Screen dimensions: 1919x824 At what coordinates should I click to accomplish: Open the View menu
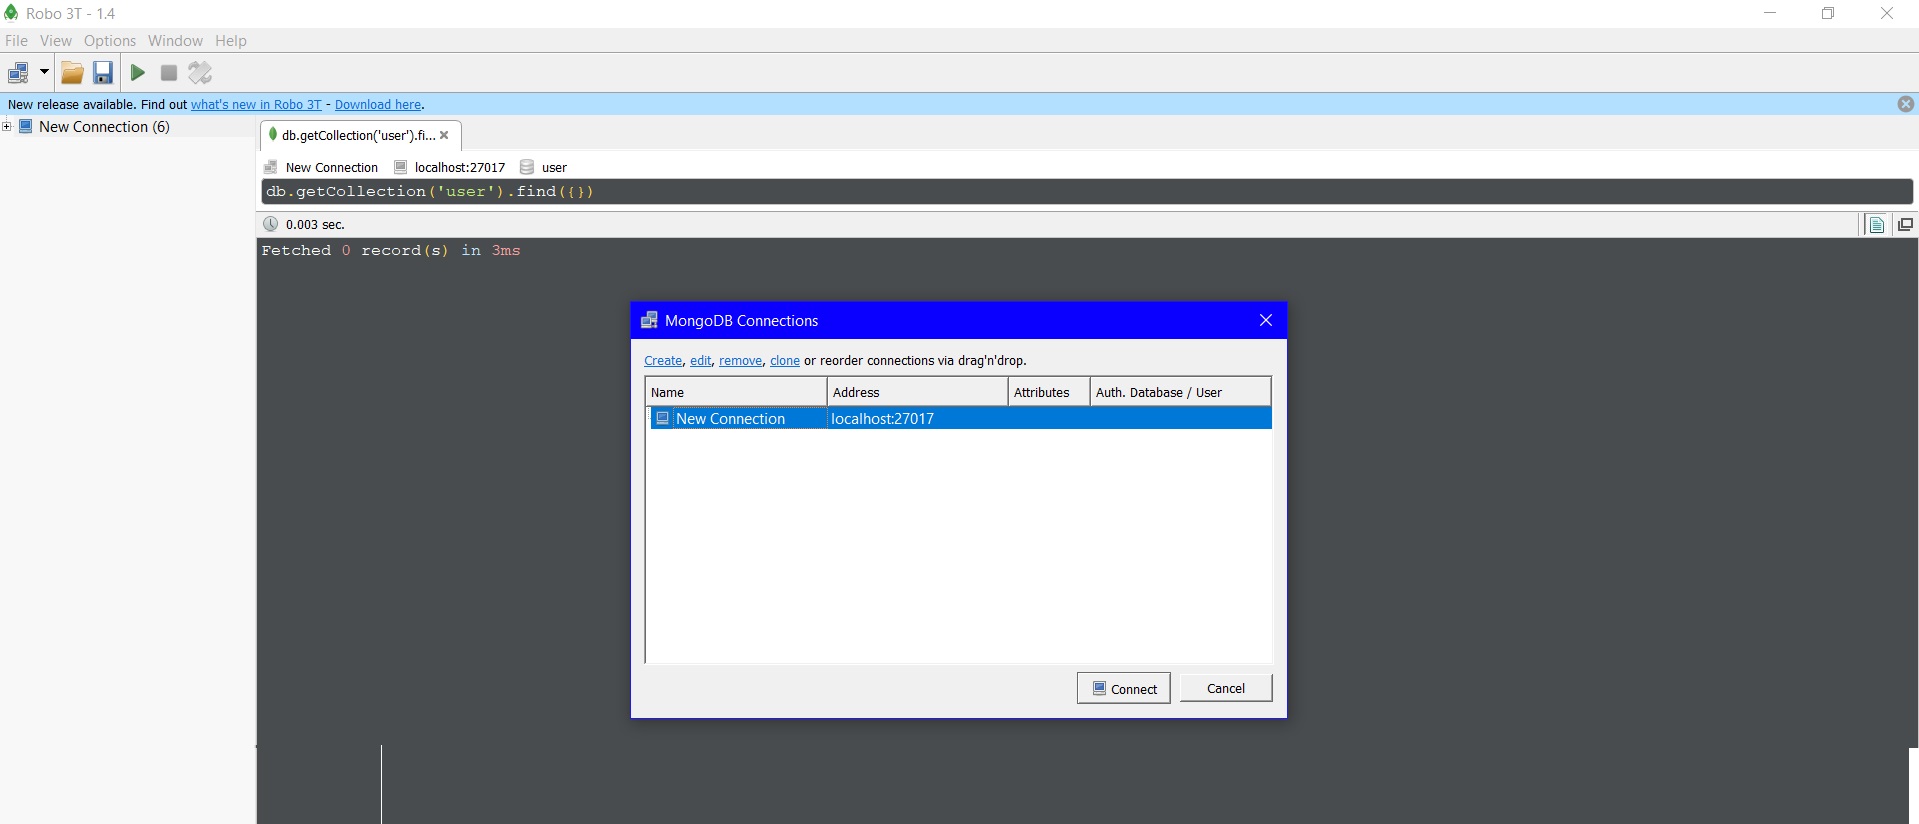pyautogui.click(x=56, y=41)
